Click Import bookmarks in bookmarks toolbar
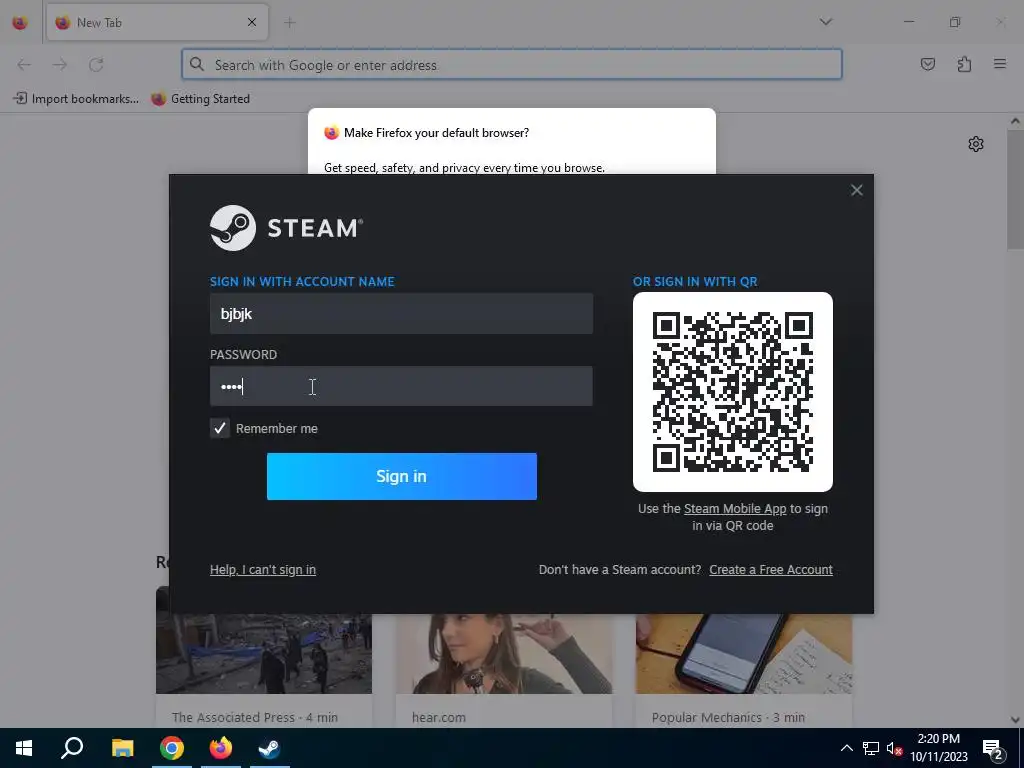The height and width of the screenshot is (768, 1024). (x=76, y=99)
